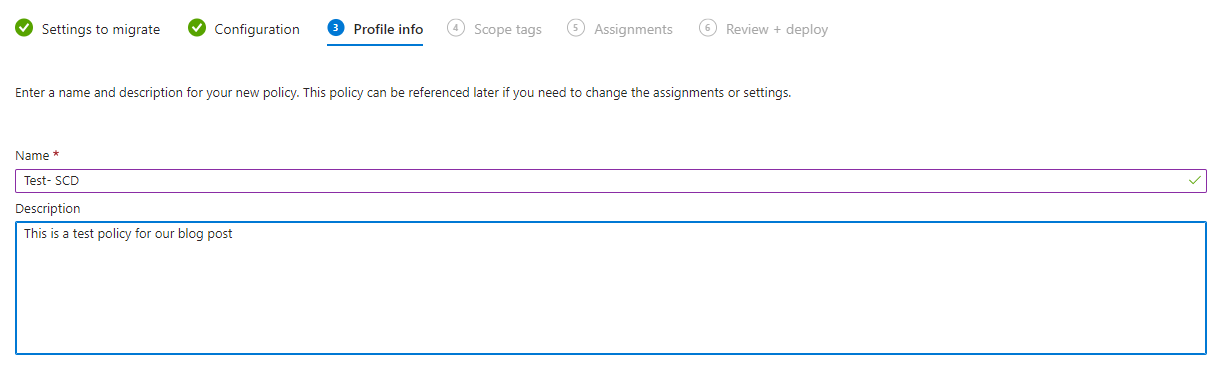Screen dimensions: 1218x367
Task: Click inside the Description text area
Action: pos(611,287)
